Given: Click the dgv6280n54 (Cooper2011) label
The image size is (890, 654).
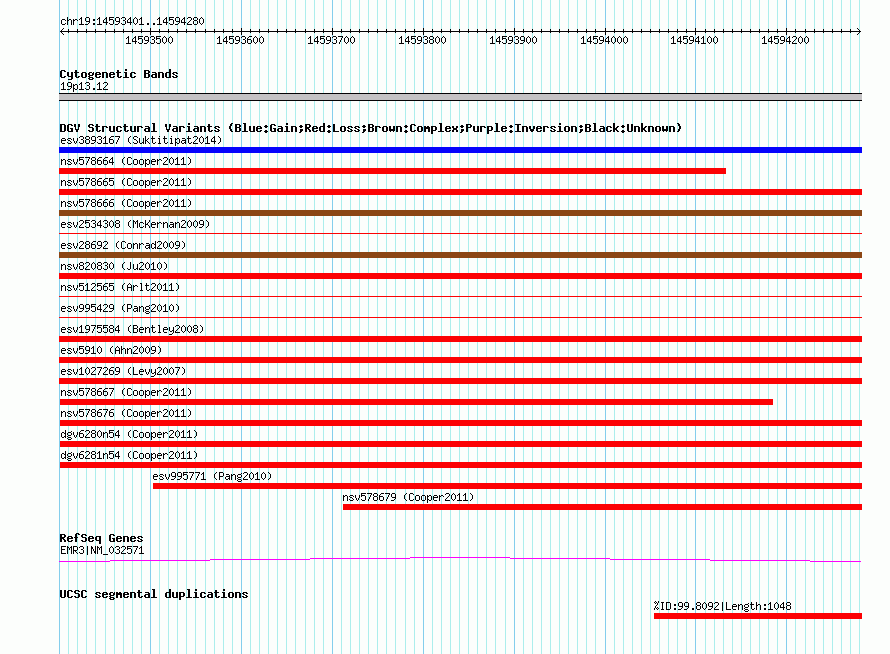Looking at the screenshot, I should [129, 434].
